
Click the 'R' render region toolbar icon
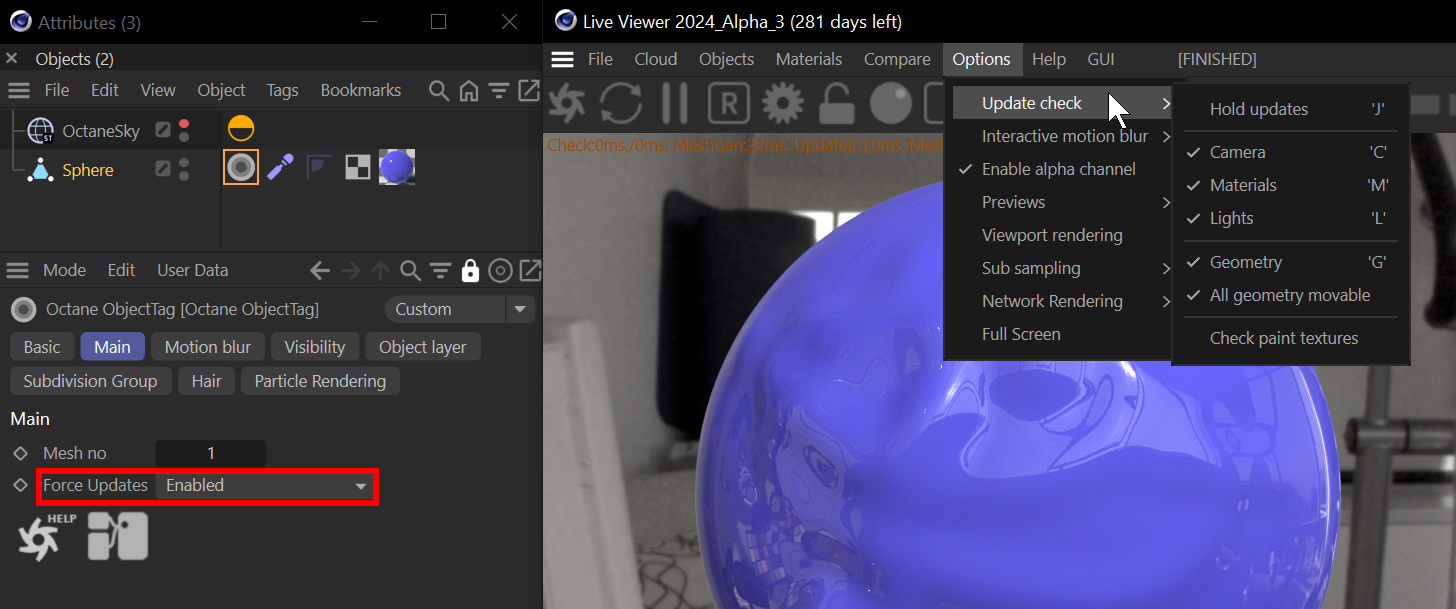(x=729, y=103)
